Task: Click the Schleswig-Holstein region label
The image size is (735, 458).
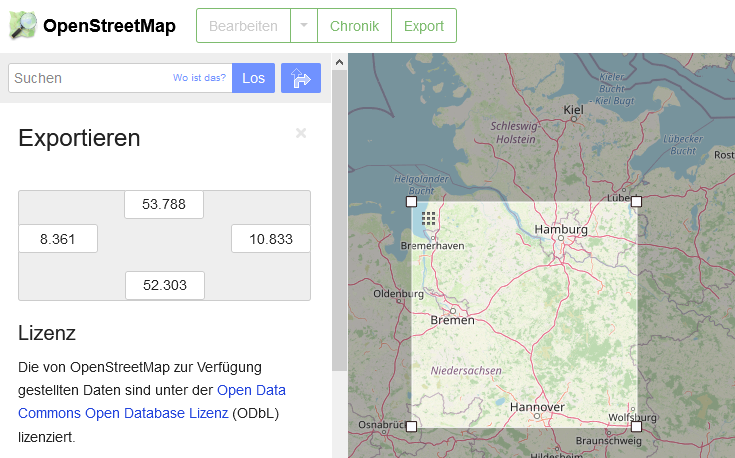Action: click(515, 133)
